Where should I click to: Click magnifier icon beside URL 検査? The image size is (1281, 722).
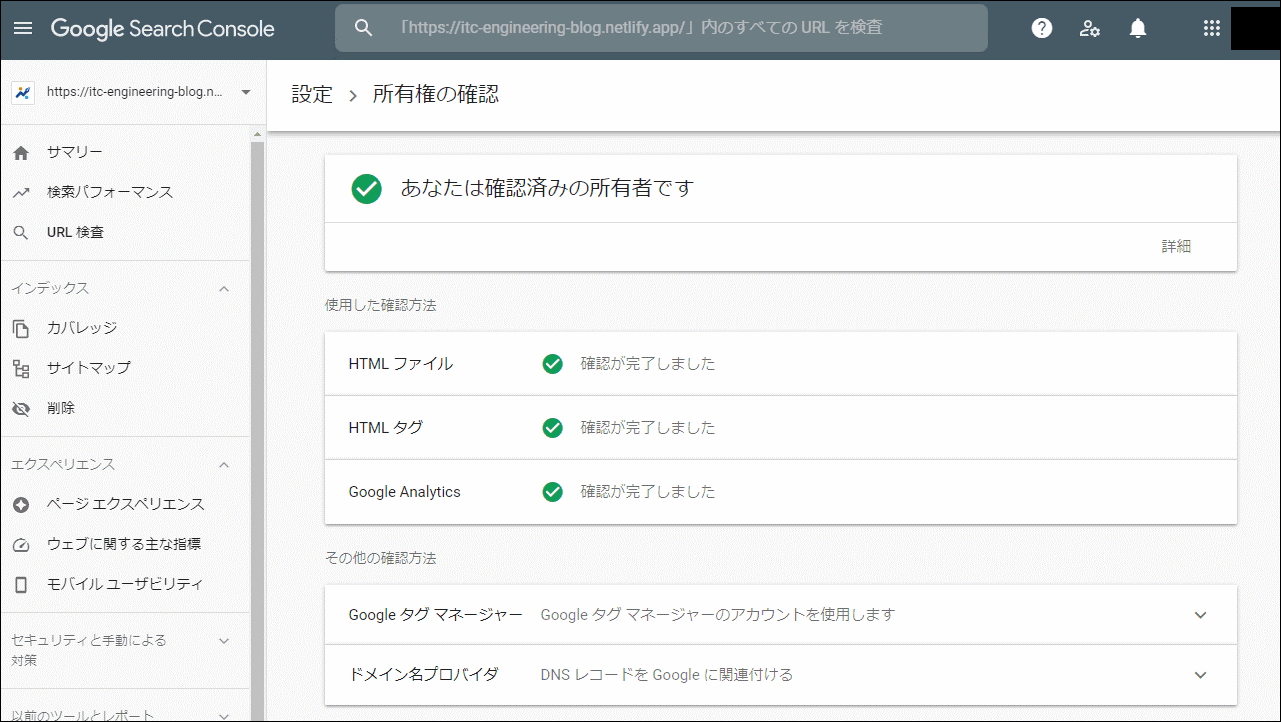coord(21,233)
